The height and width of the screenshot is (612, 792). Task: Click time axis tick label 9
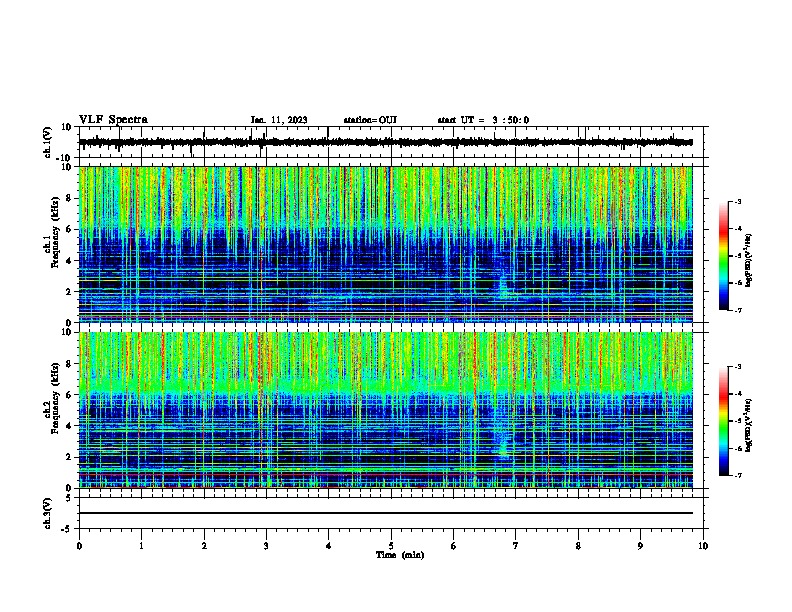640,546
